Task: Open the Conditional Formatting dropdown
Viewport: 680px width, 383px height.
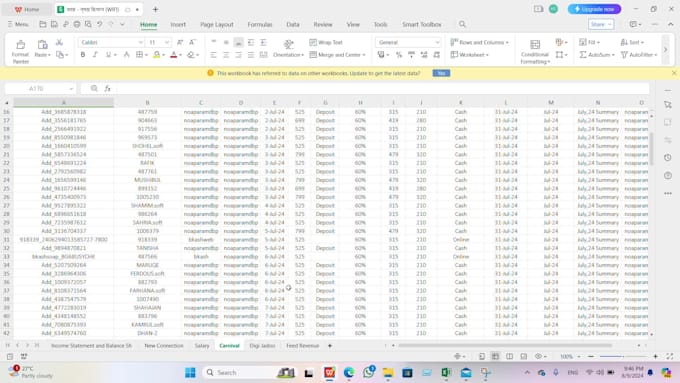Action: pyautogui.click(x=535, y=52)
